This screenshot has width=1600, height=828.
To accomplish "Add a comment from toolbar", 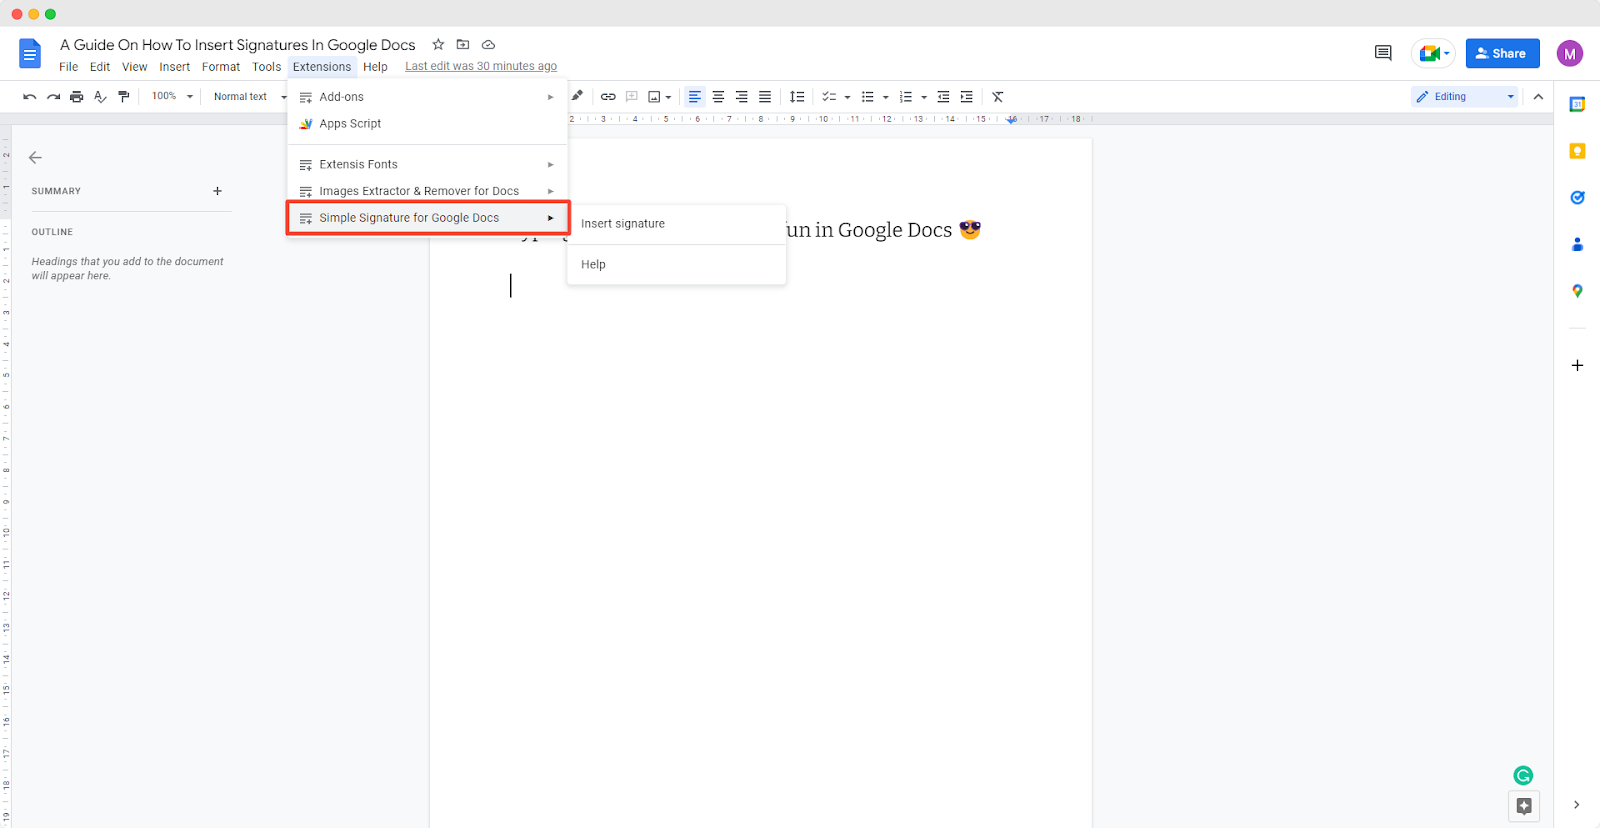I will [x=632, y=97].
